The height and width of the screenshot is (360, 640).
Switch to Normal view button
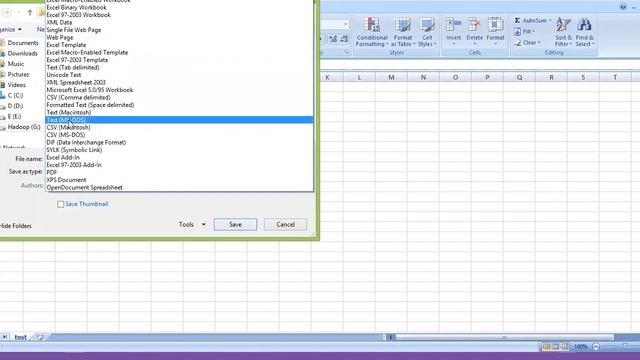[x=546, y=347]
